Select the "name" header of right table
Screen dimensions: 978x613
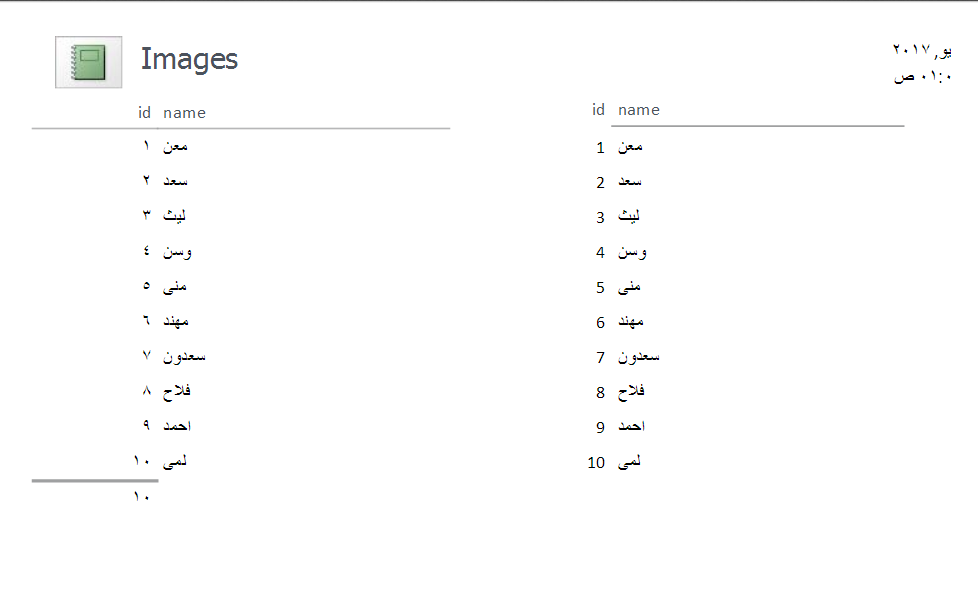point(639,110)
